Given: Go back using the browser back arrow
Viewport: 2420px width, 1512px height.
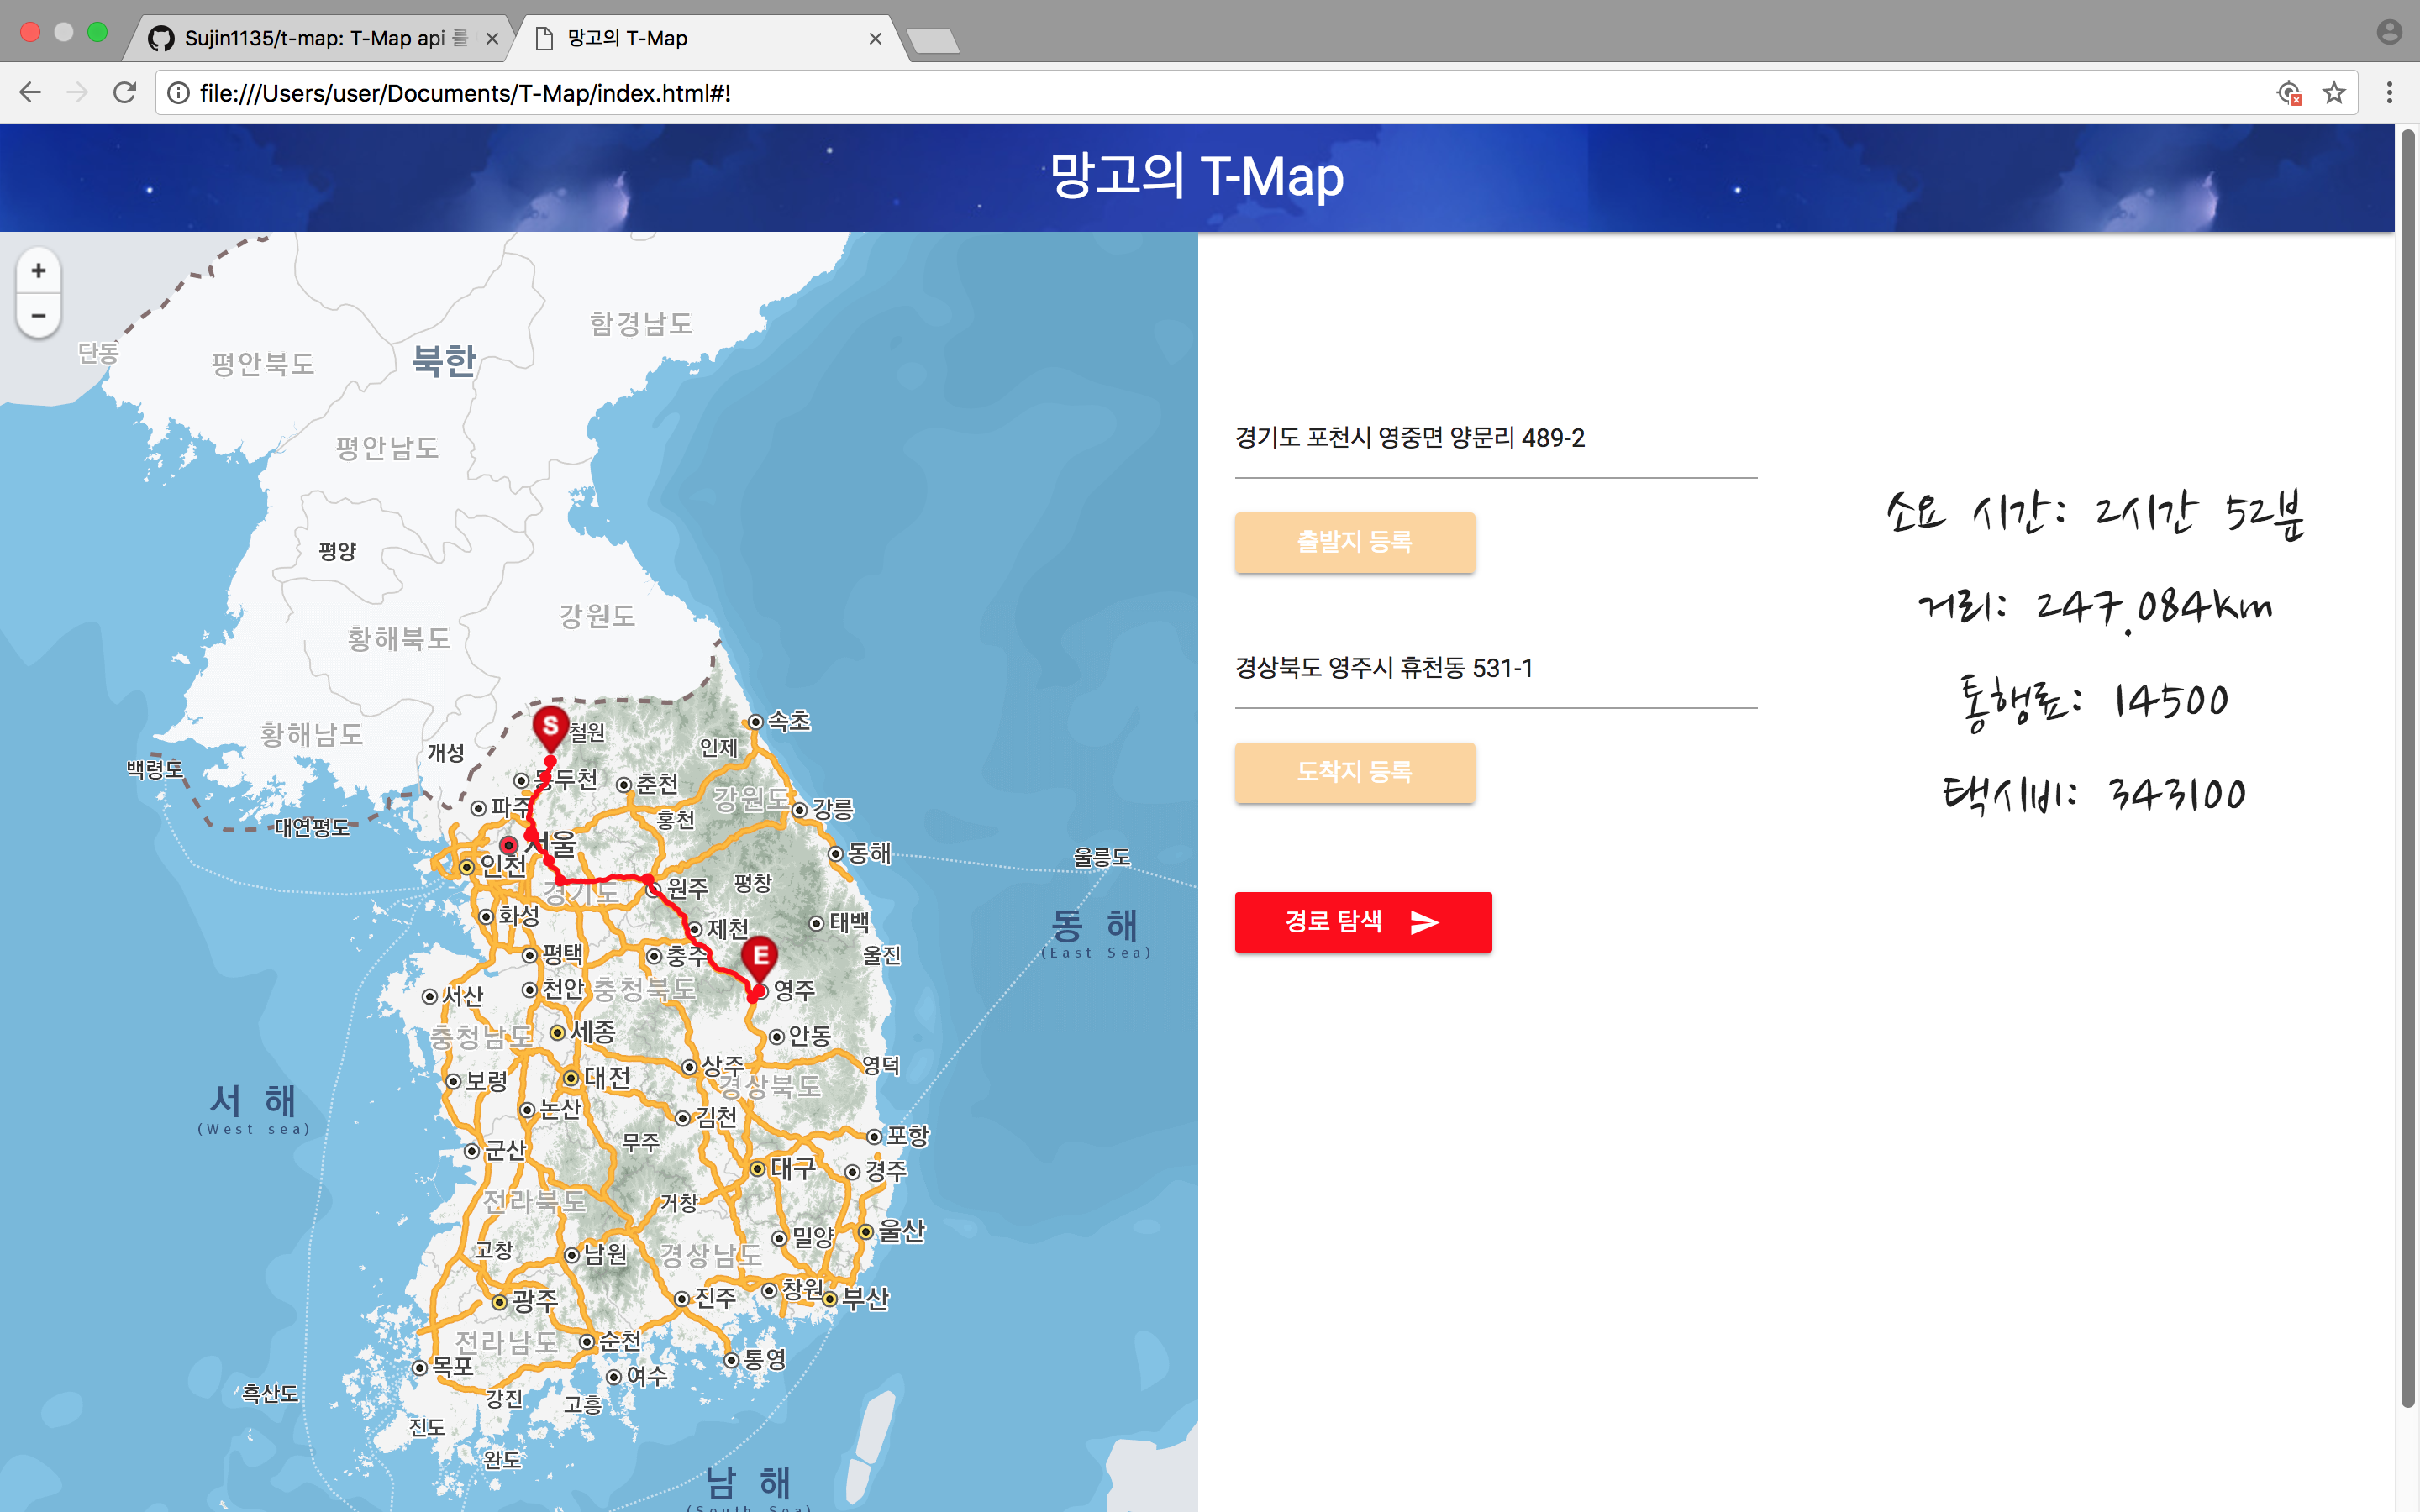Looking at the screenshot, I should (x=30, y=93).
